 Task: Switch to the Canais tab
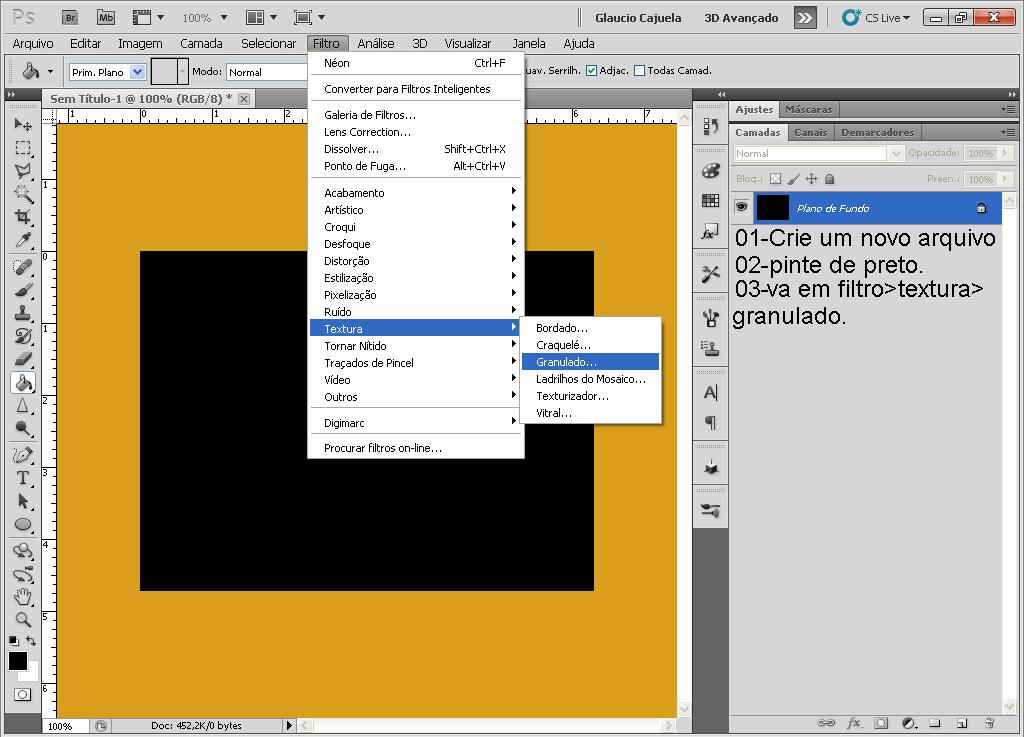[810, 131]
